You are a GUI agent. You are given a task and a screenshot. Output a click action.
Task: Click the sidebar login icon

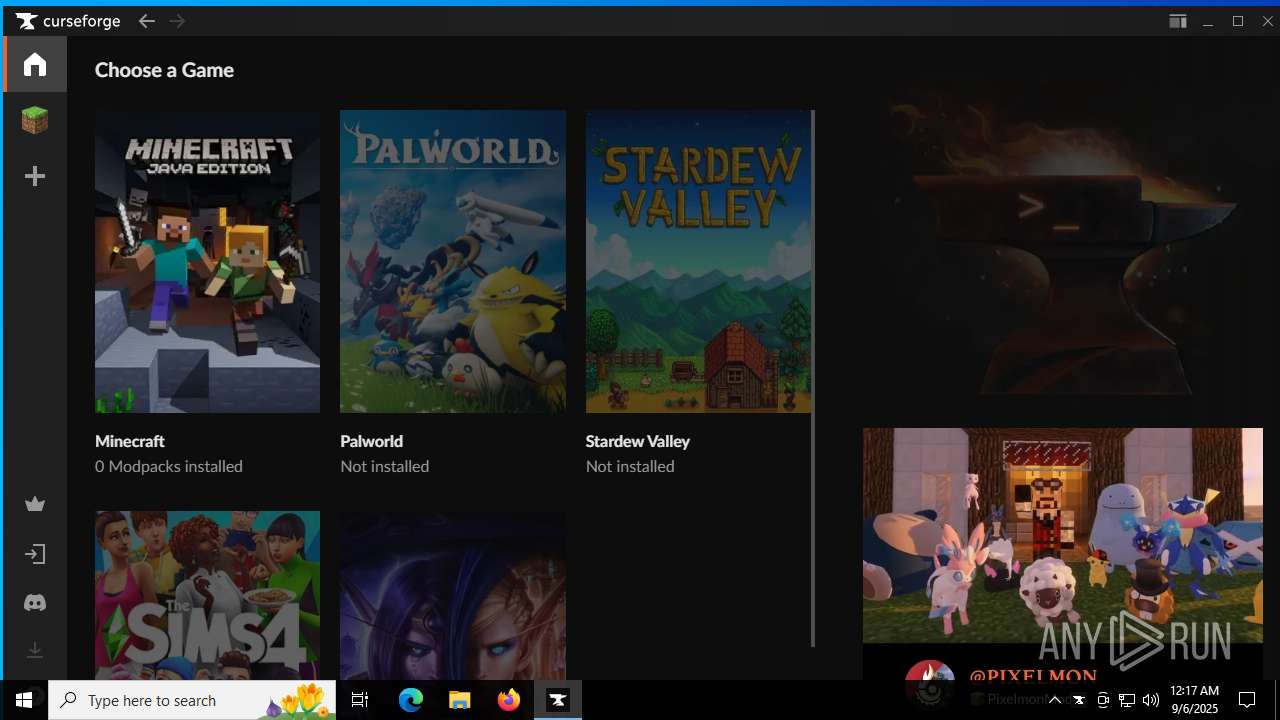35,554
